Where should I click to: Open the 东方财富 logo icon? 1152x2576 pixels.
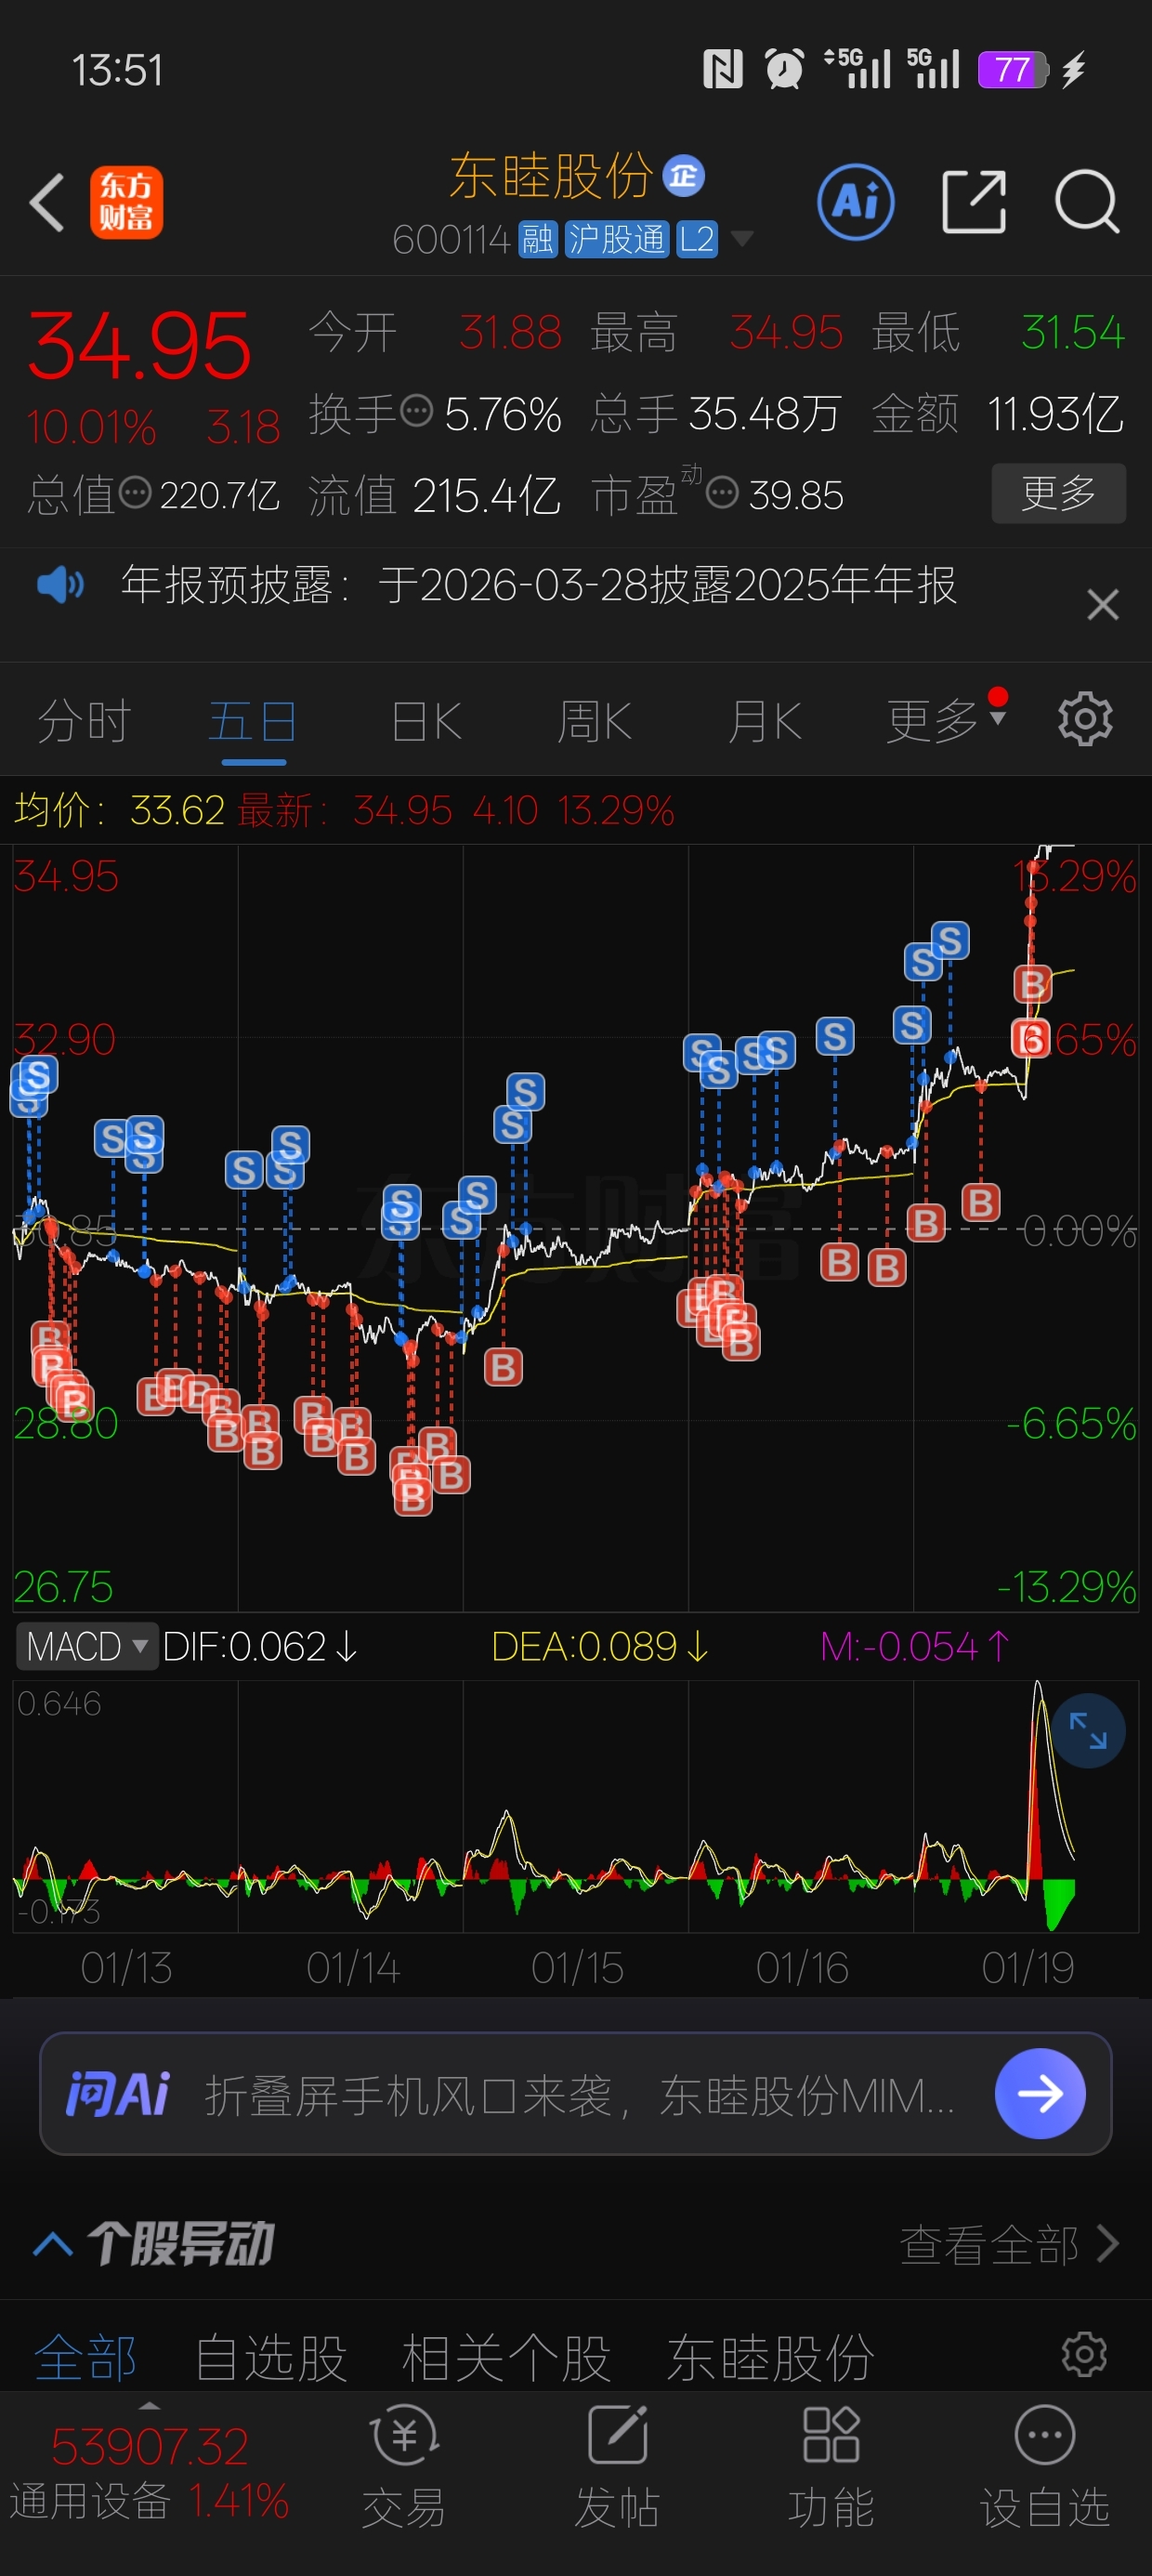pos(126,202)
